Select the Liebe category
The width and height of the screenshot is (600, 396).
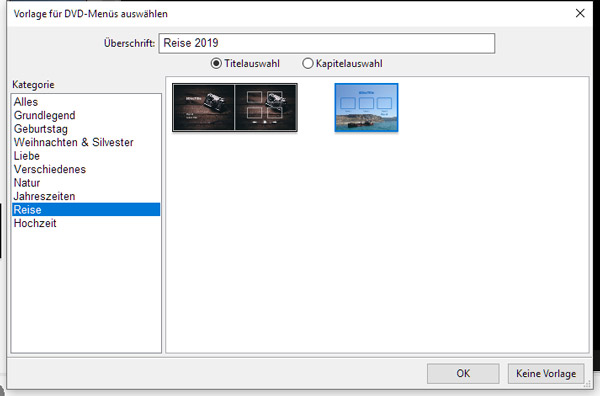[86, 156]
